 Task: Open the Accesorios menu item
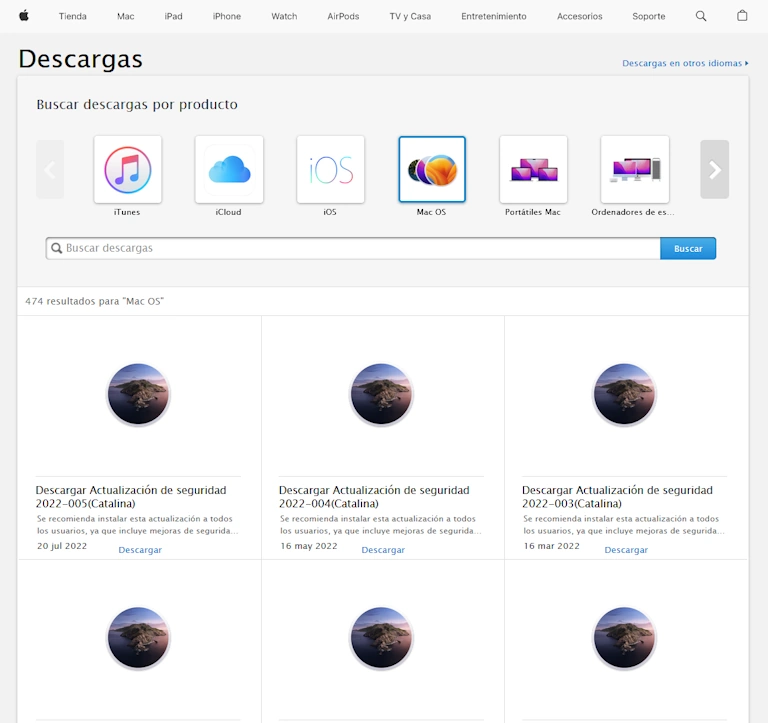coord(579,16)
